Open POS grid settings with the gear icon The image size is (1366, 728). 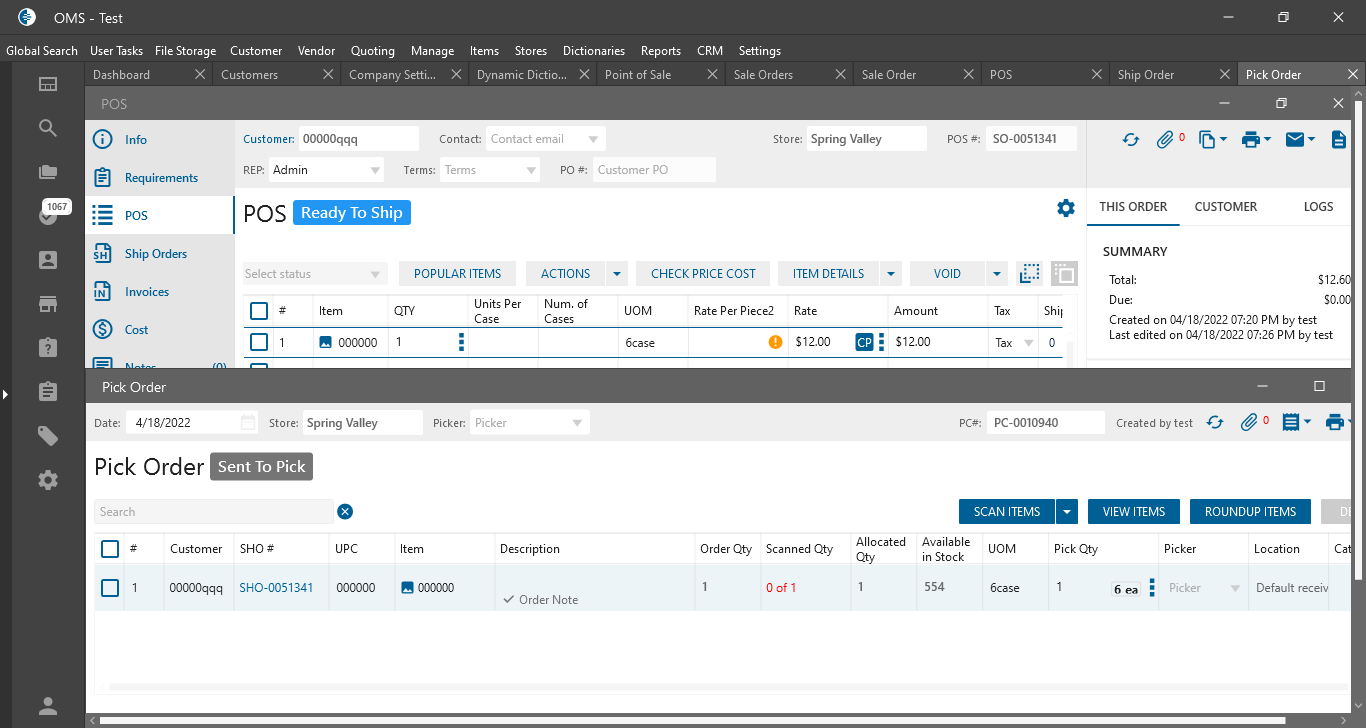point(1066,208)
